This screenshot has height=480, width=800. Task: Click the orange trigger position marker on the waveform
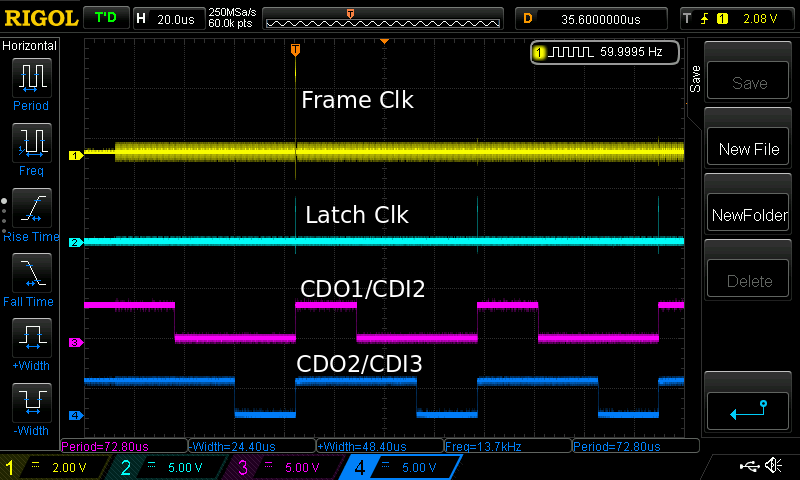point(295,49)
